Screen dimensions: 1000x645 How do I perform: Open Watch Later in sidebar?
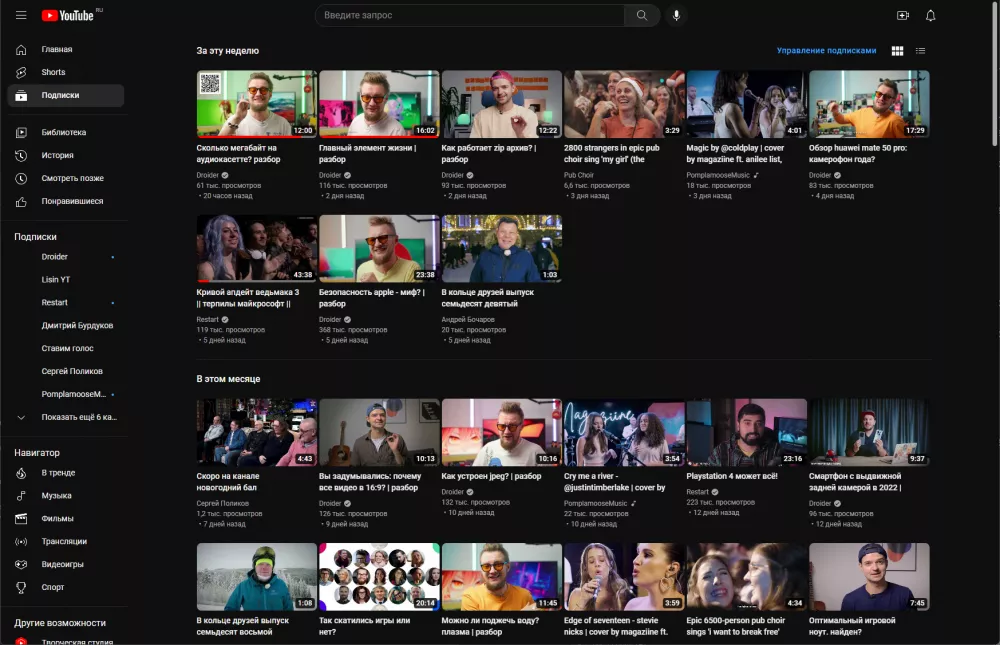(x=72, y=178)
